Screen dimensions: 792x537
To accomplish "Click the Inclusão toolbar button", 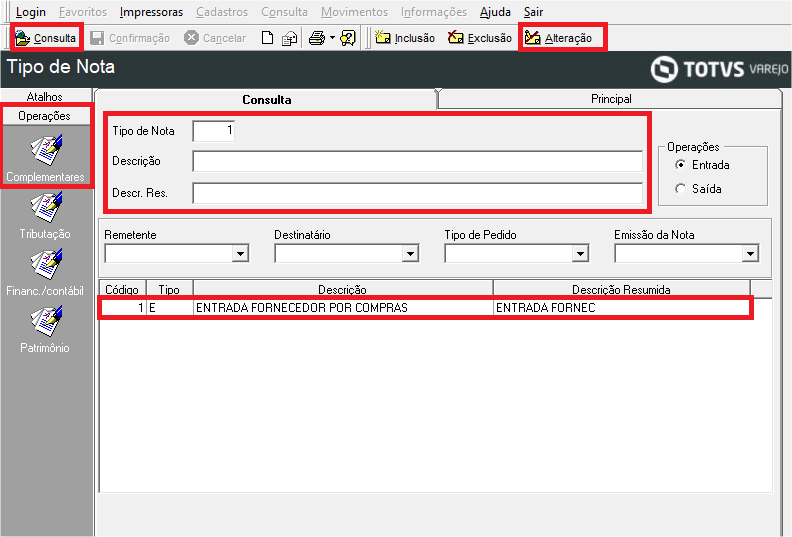I will pyautogui.click(x=405, y=38).
